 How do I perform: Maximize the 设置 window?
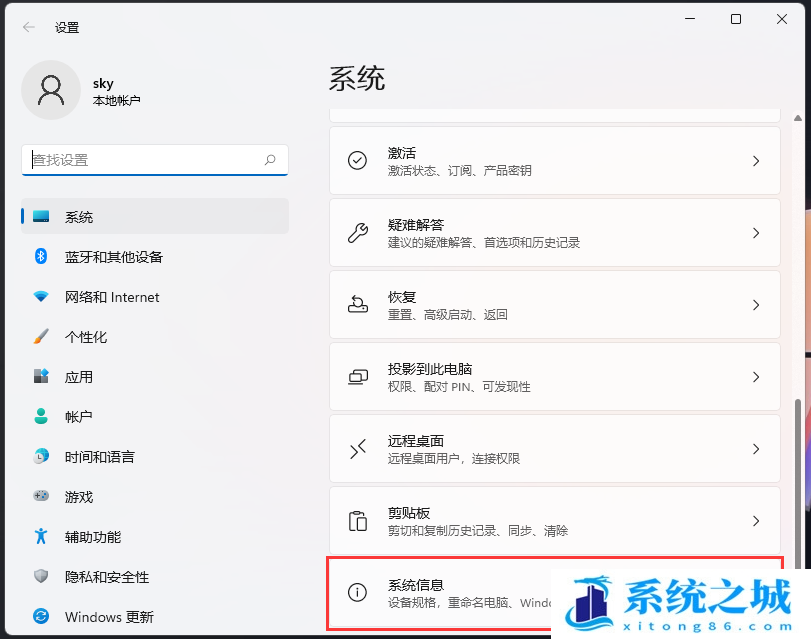(x=735, y=19)
